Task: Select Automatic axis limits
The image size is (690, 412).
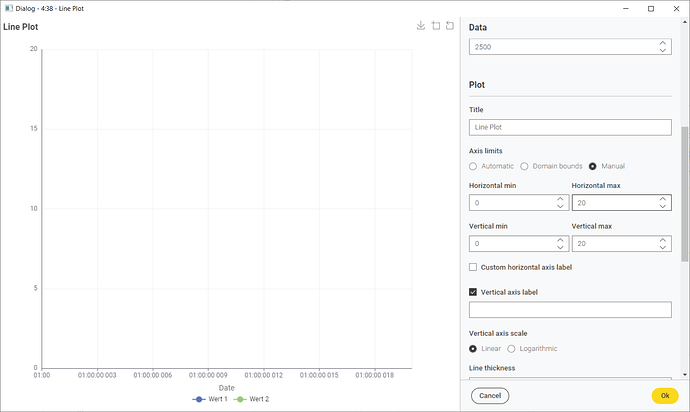Action: [474, 166]
